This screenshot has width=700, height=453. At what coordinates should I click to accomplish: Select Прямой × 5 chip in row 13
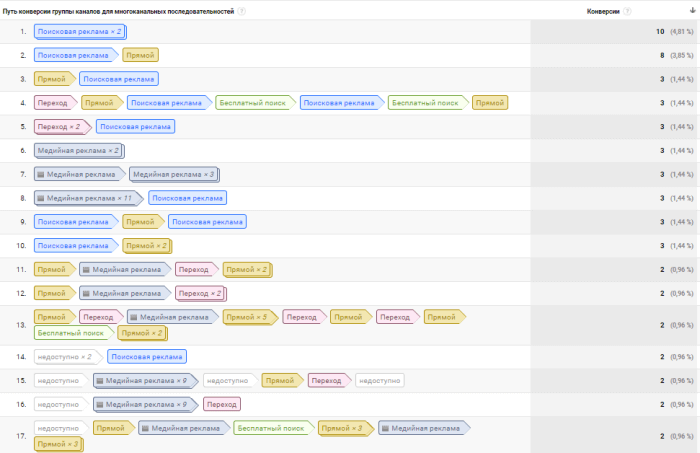(250, 317)
